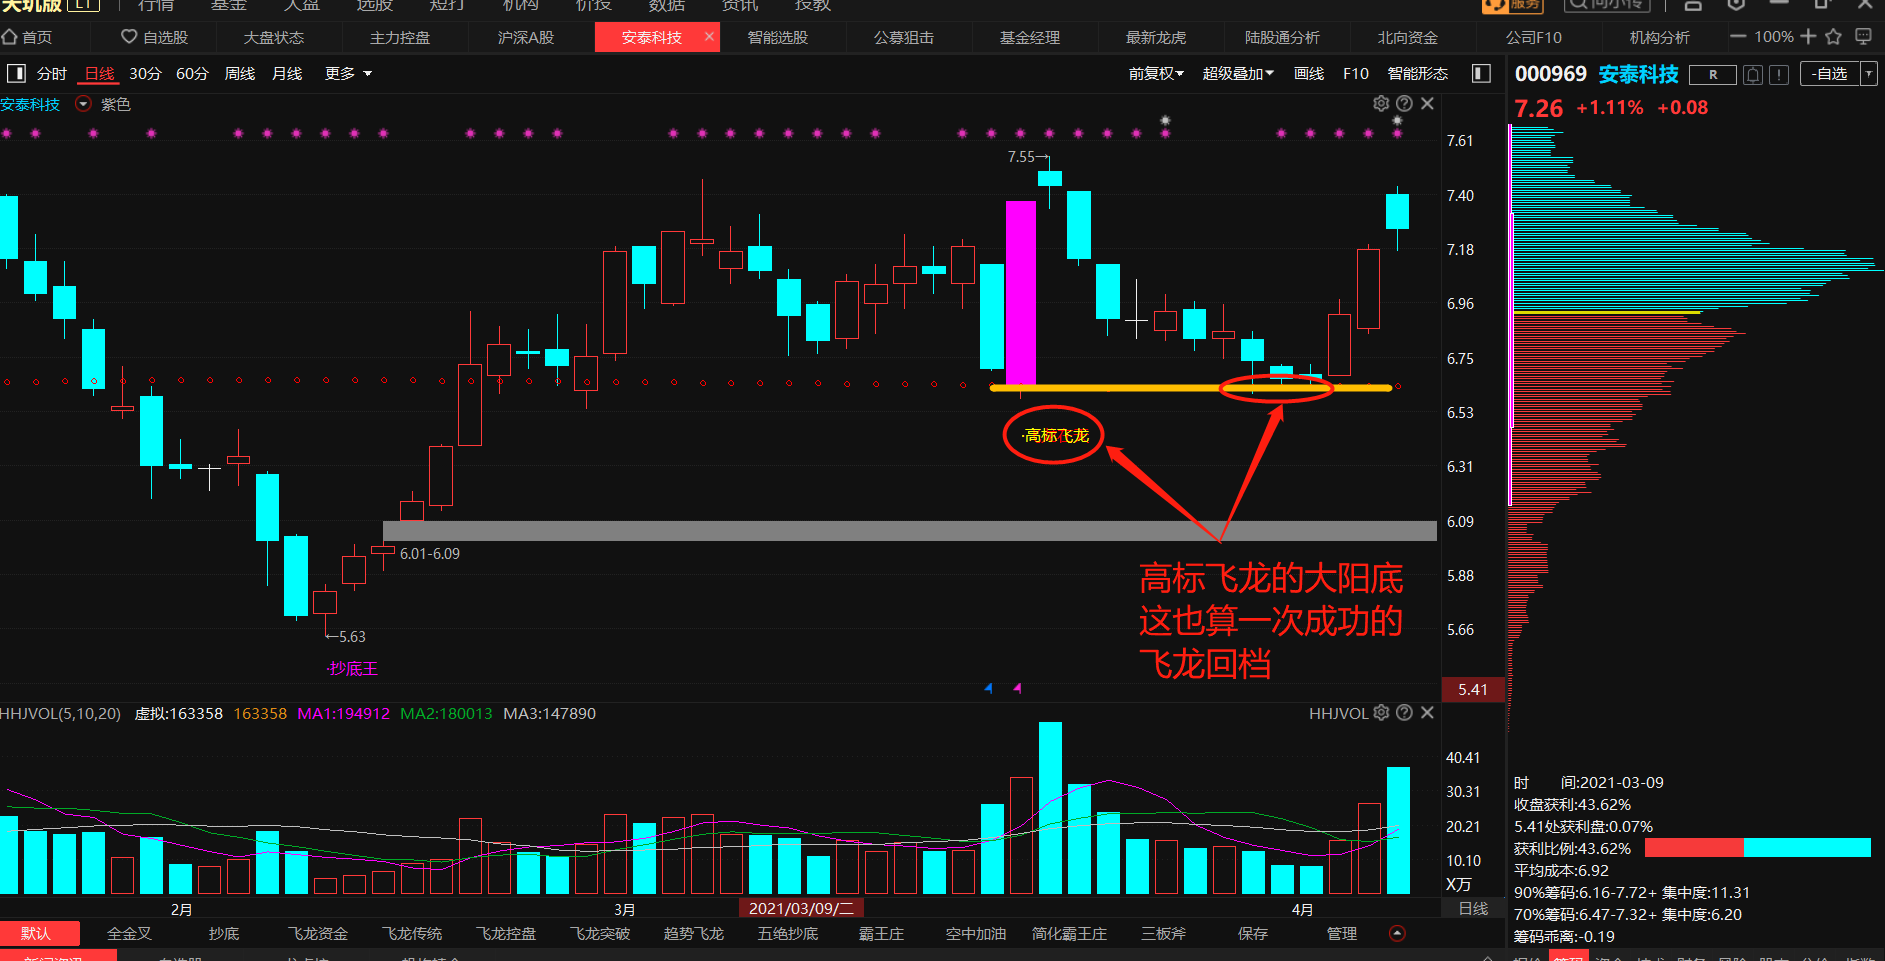
Task: Select the 周线 weekly period
Action: tap(240, 73)
